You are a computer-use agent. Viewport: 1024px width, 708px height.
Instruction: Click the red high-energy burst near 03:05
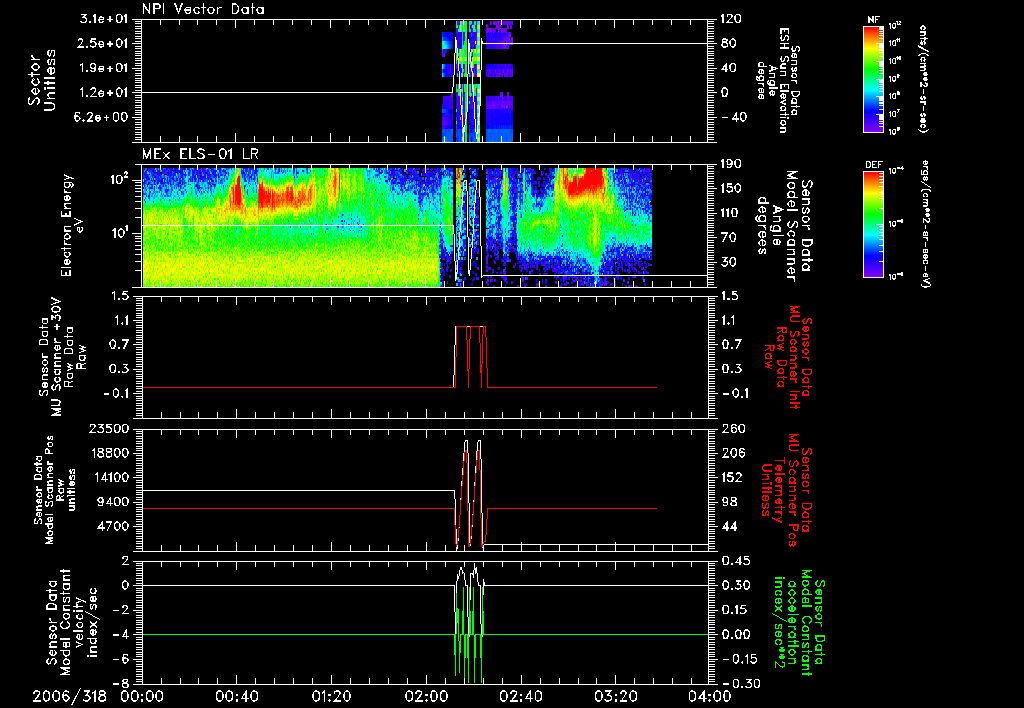[586, 182]
